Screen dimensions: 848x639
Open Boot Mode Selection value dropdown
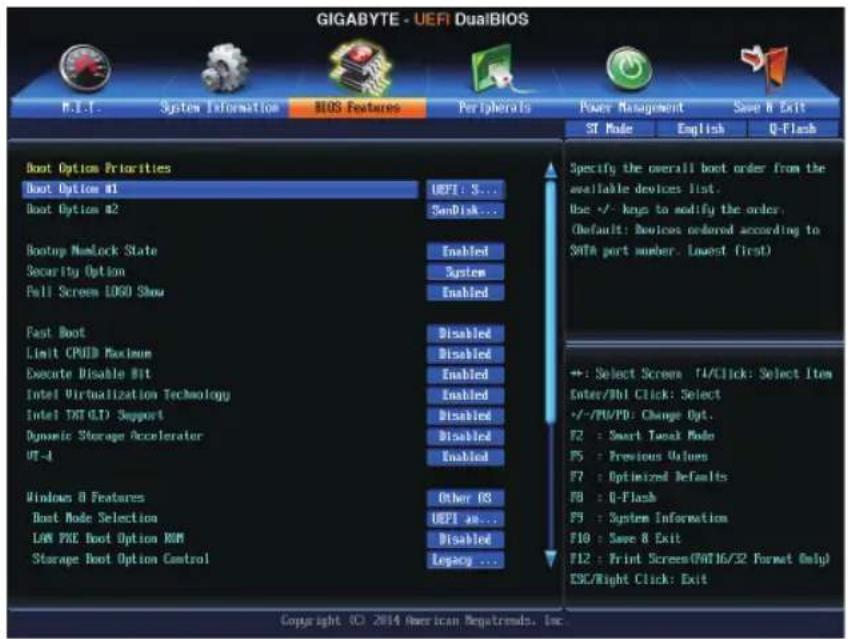tap(466, 518)
